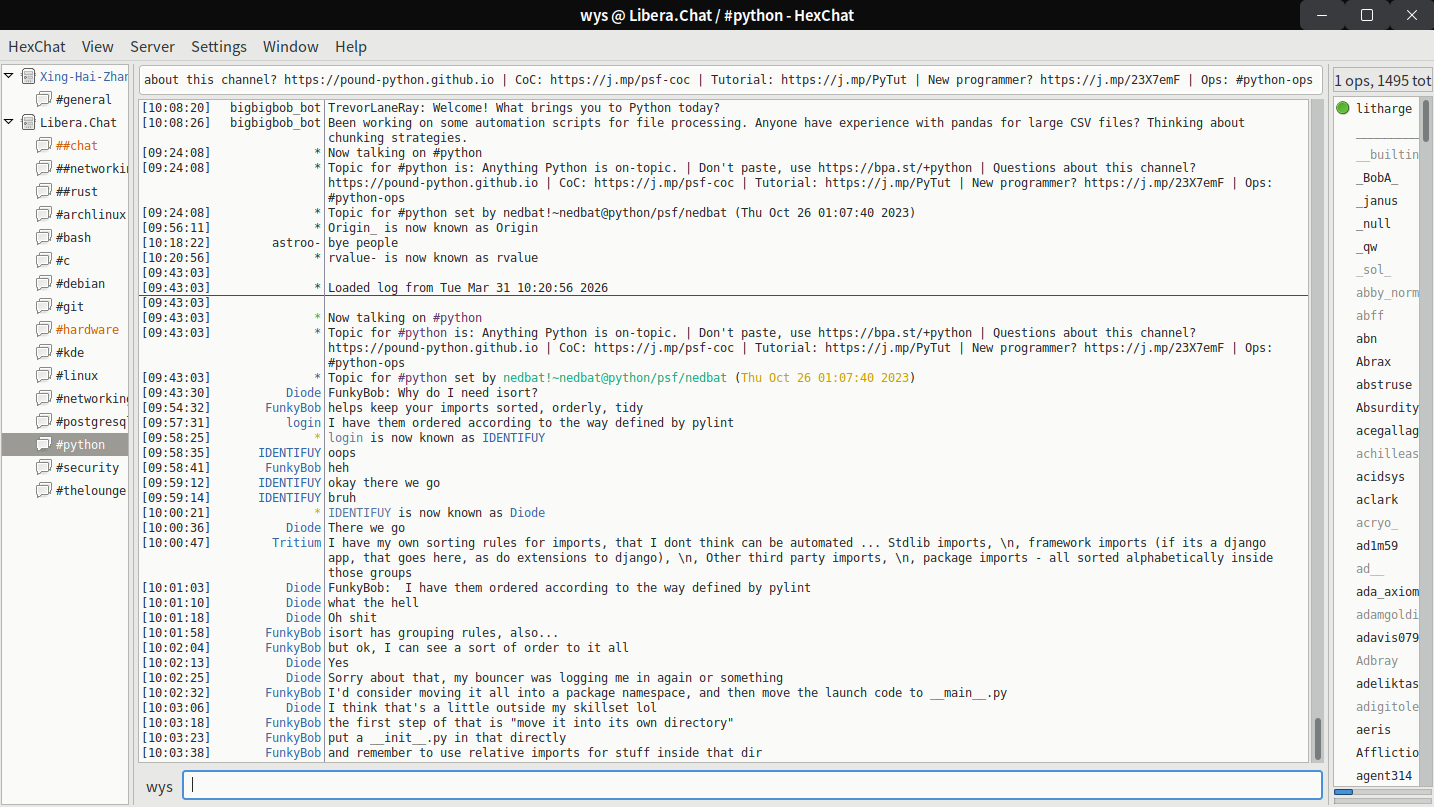Click the channel icon beside #security

43,467
